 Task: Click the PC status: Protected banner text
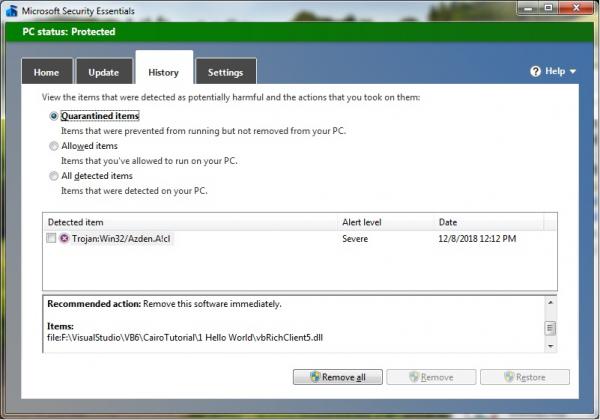[69, 32]
